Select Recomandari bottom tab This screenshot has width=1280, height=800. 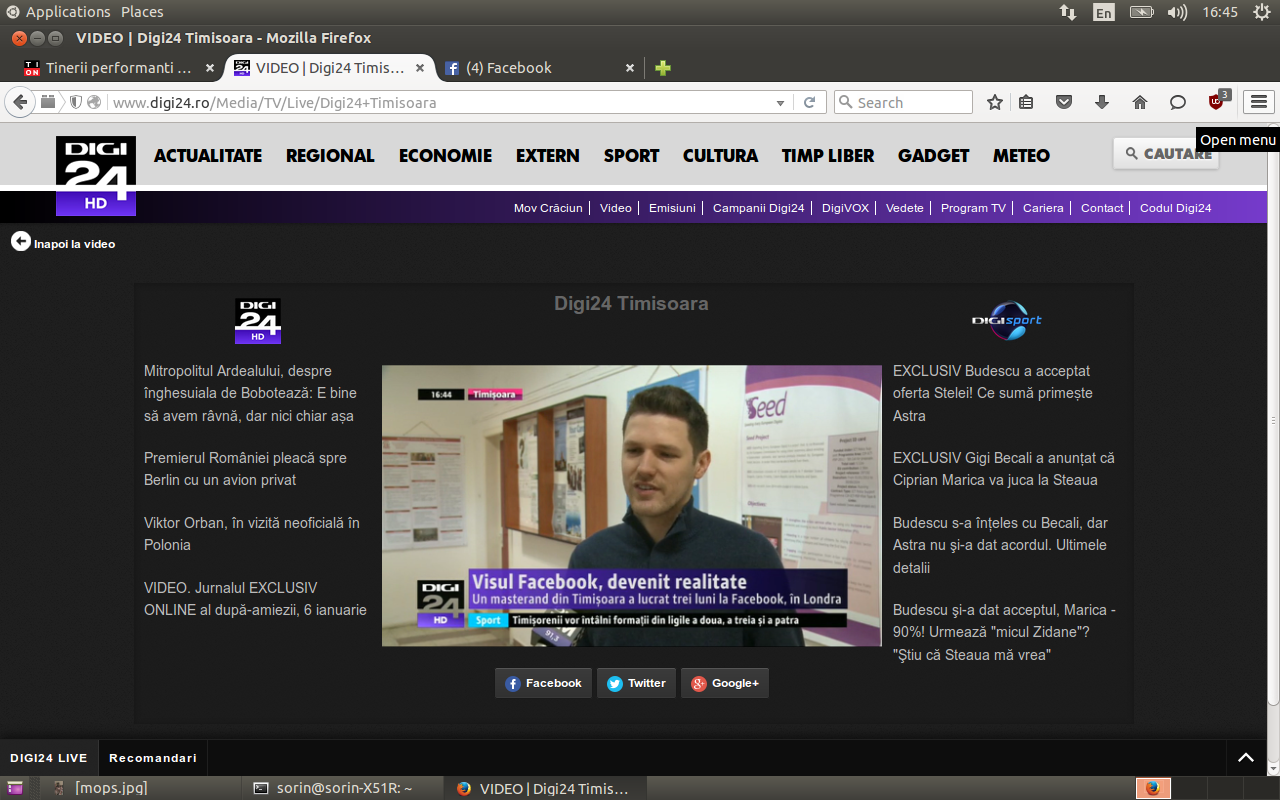[153, 758]
